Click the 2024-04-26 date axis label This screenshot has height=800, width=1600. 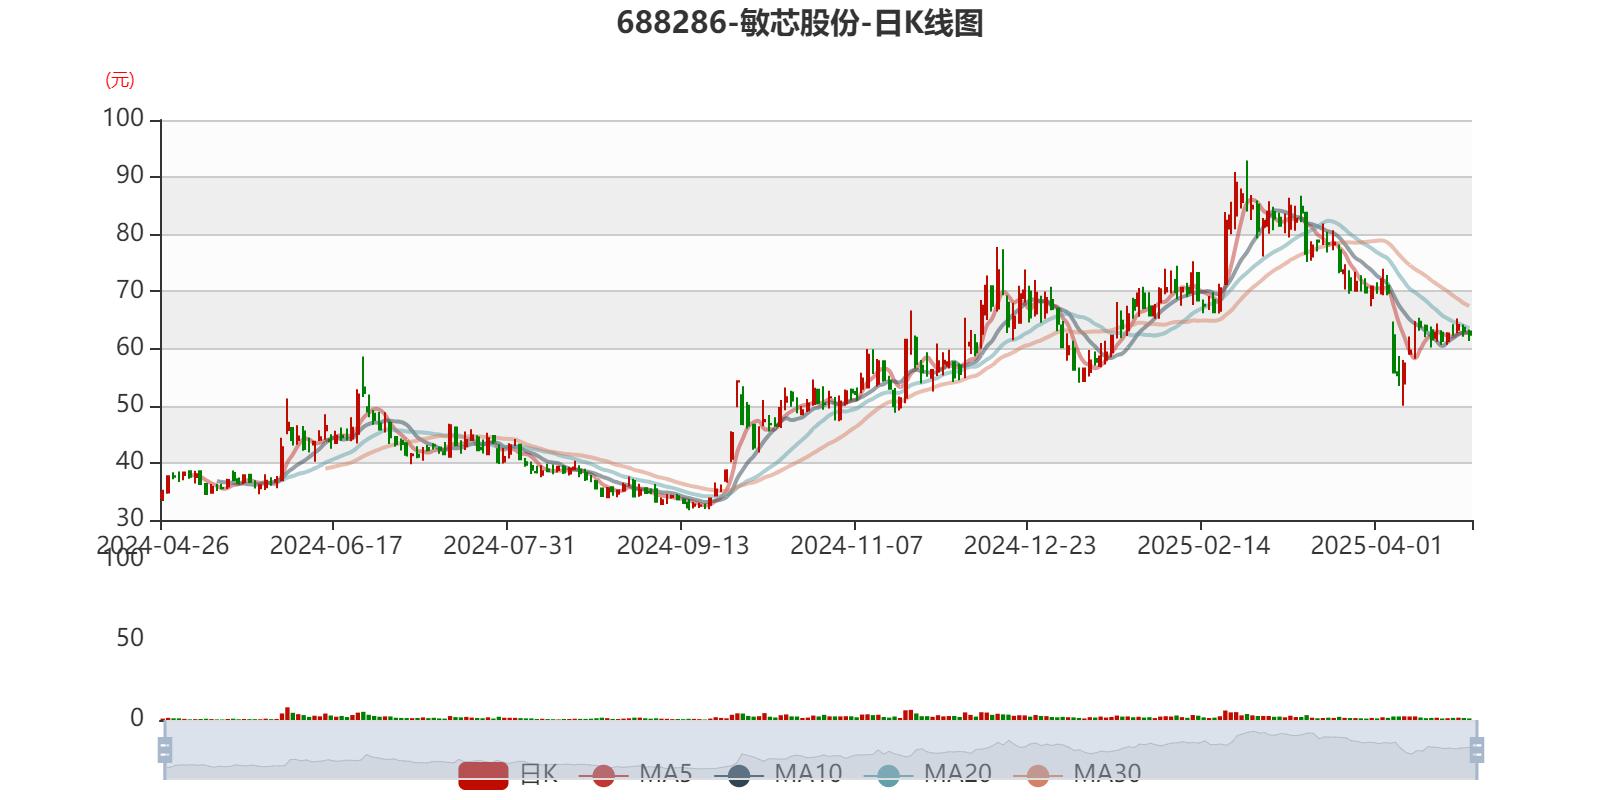[x=163, y=545]
